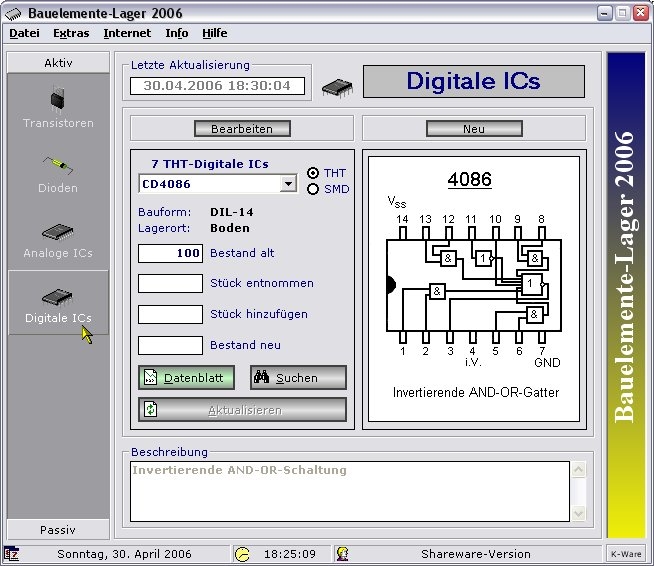654x566 pixels.
Task: Select the THT radio button
Action: click(312, 173)
